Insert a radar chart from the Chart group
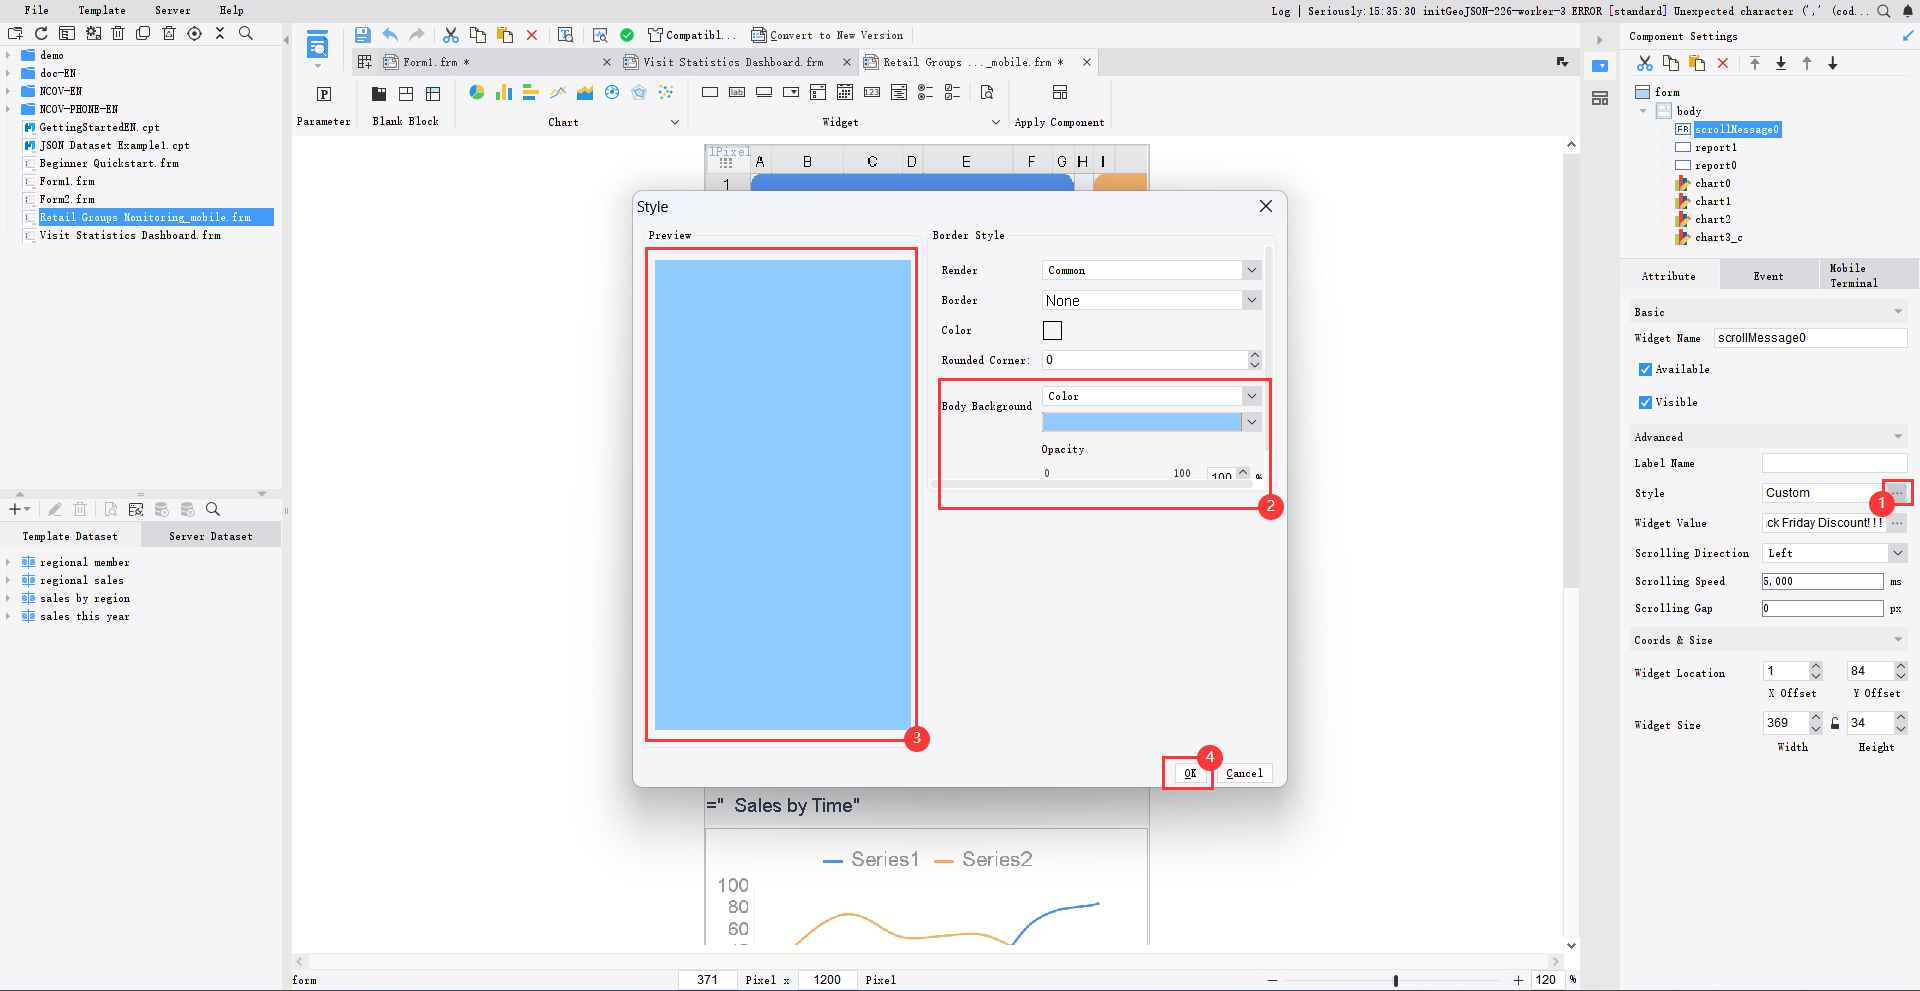The height and width of the screenshot is (991, 1920). pos(639,92)
